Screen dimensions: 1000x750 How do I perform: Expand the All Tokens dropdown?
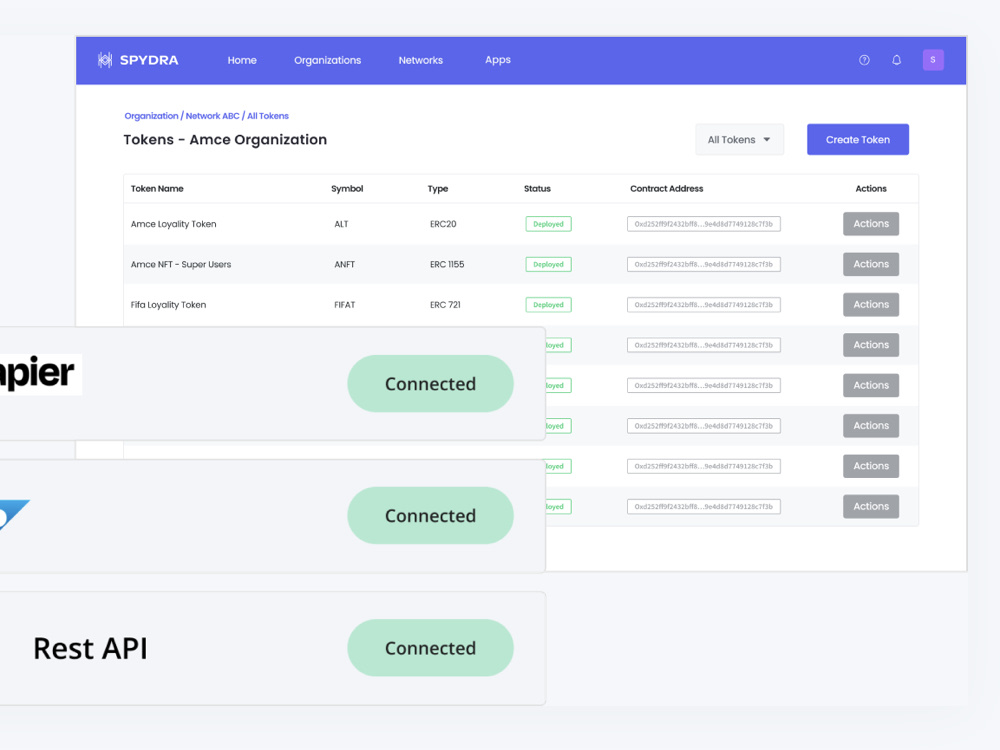739,140
